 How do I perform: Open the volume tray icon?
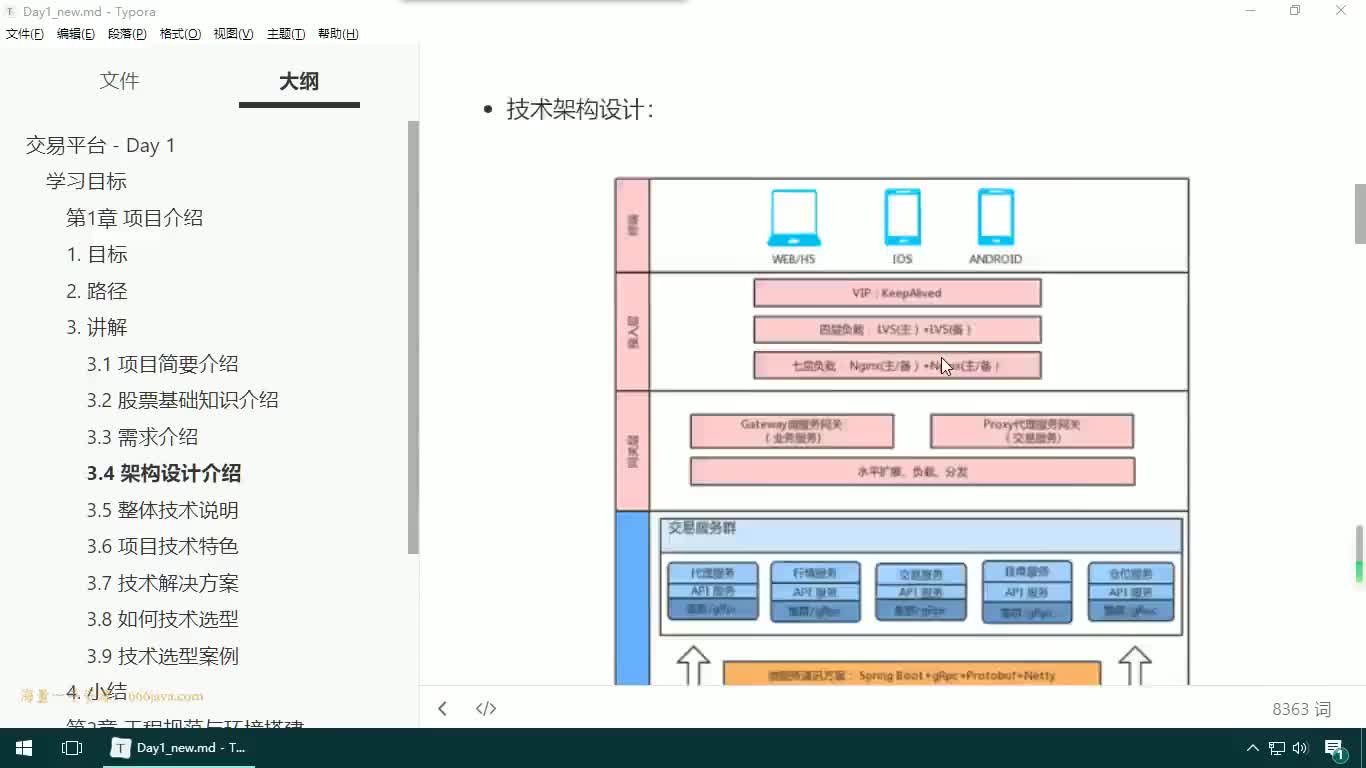(x=1300, y=748)
